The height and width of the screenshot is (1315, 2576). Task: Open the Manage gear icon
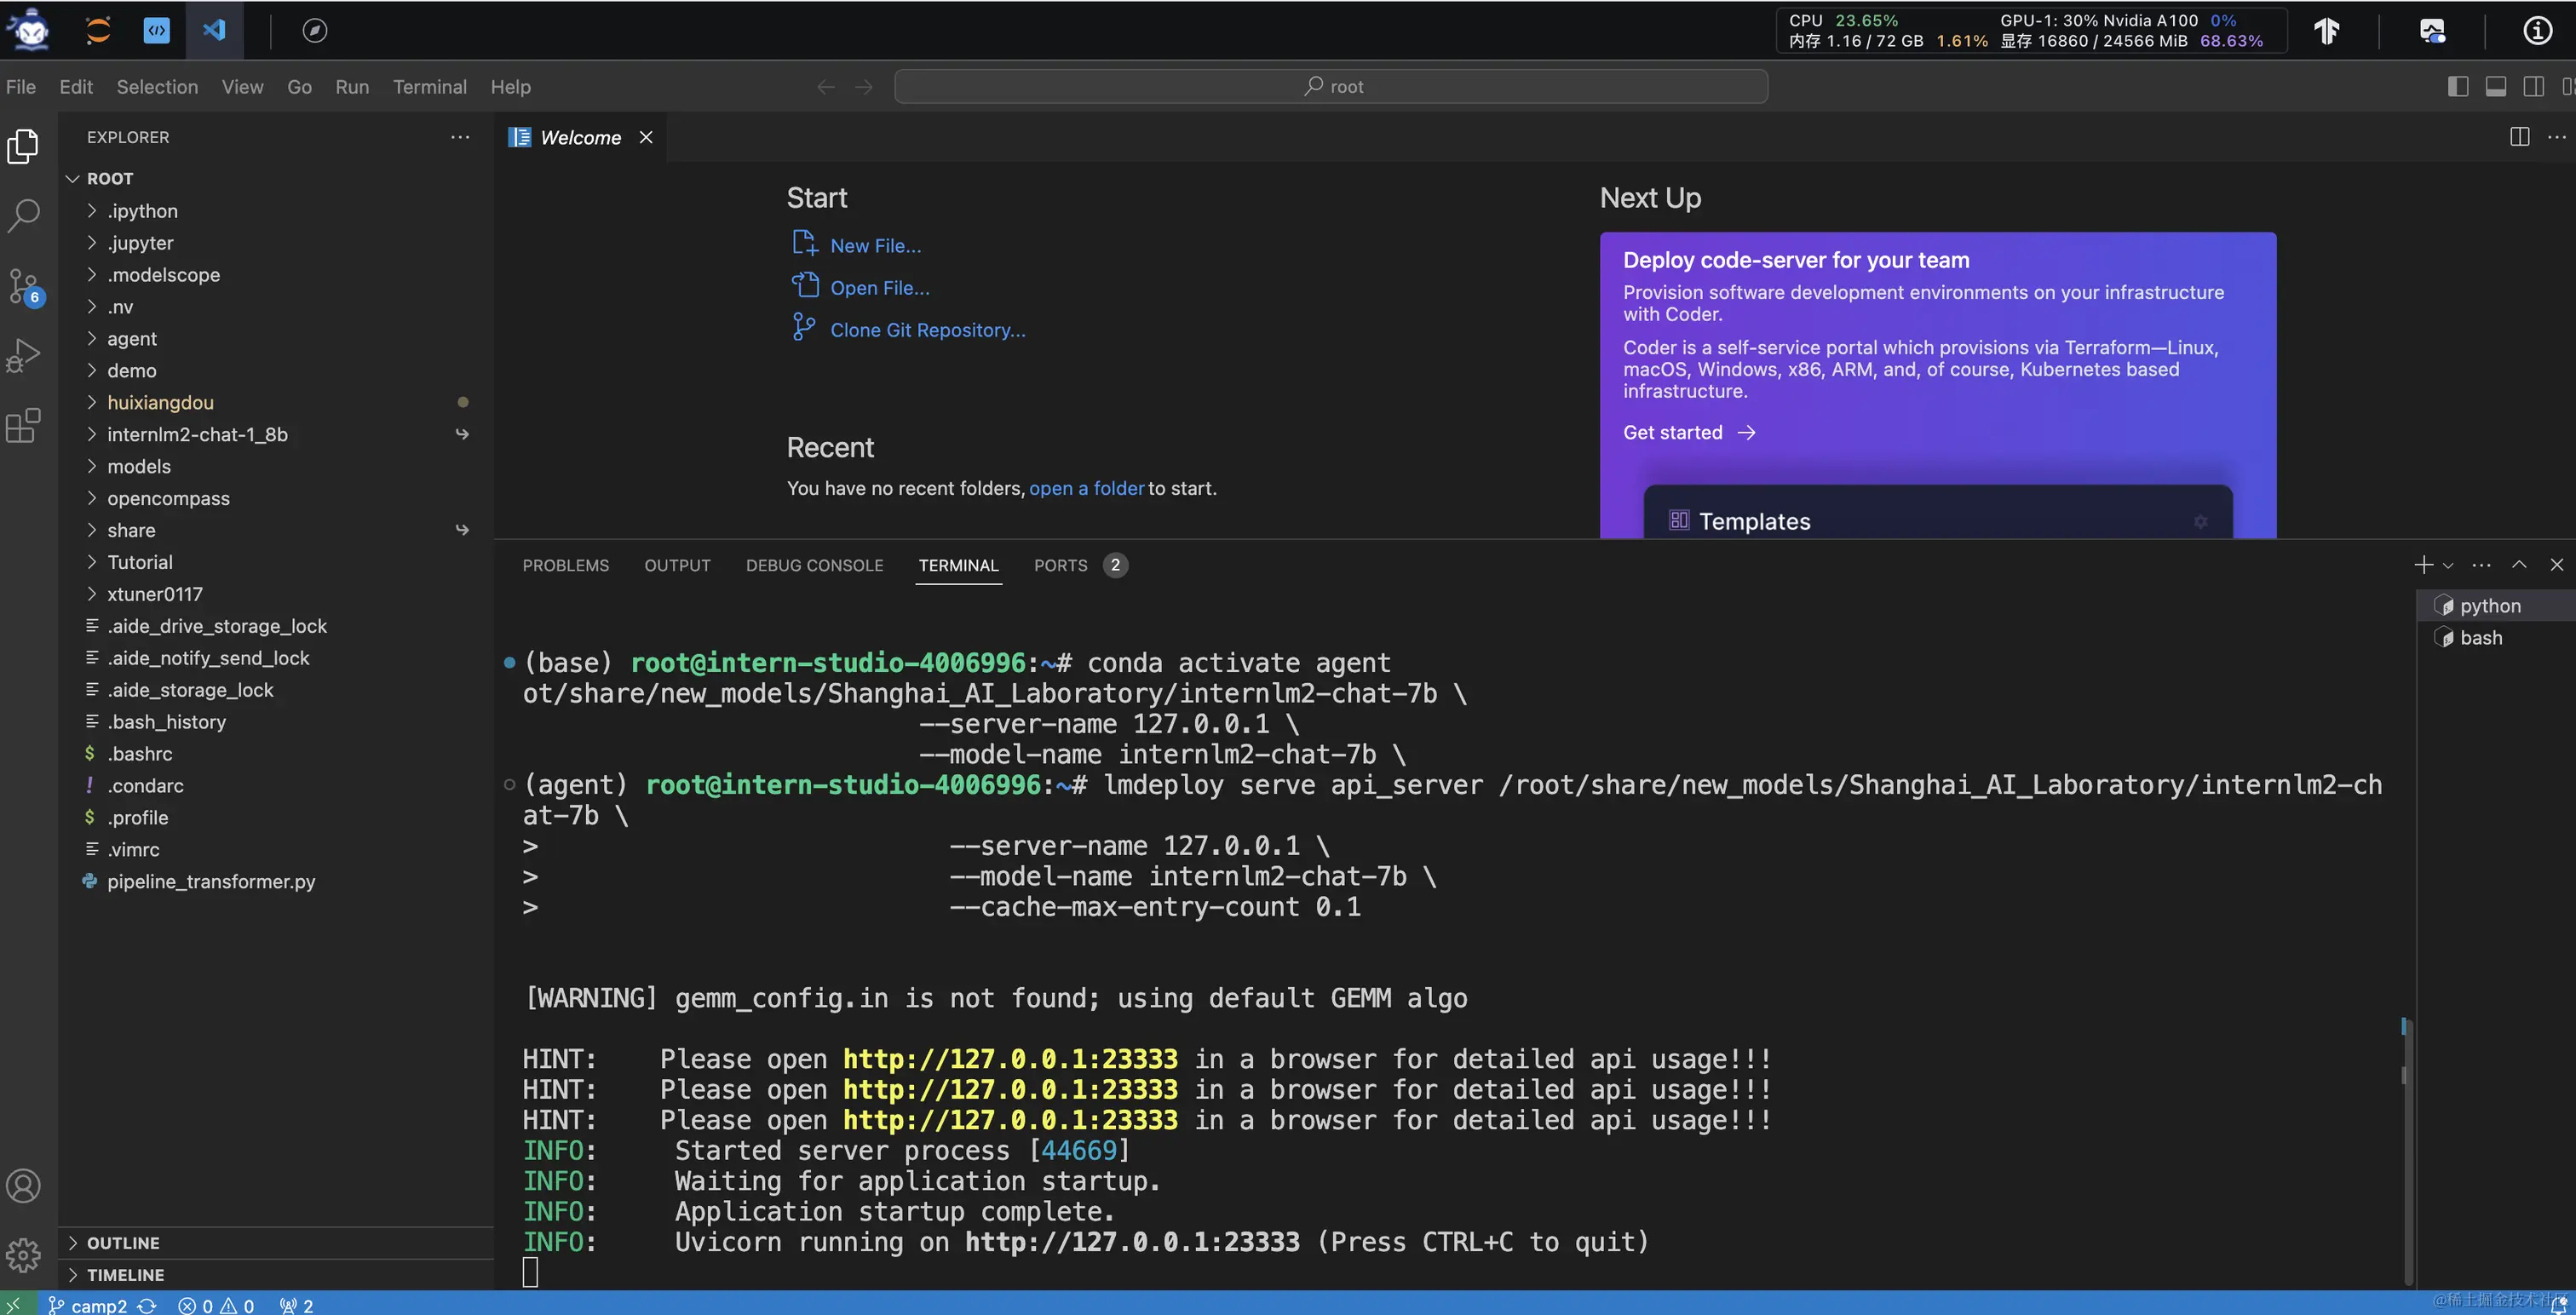pyautogui.click(x=23, y=1255)
